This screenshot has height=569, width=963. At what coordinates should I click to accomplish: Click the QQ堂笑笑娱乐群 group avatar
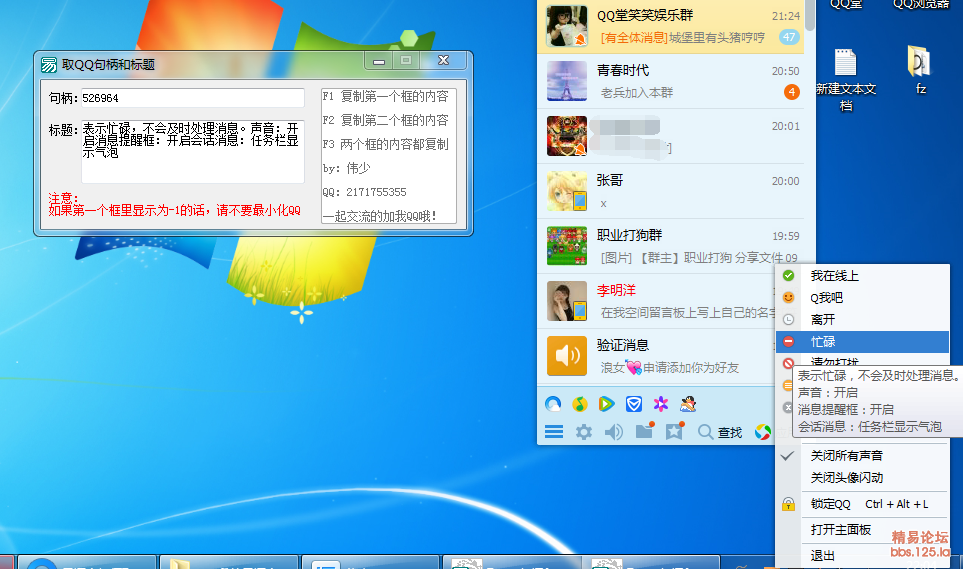[x=567, y=26]
